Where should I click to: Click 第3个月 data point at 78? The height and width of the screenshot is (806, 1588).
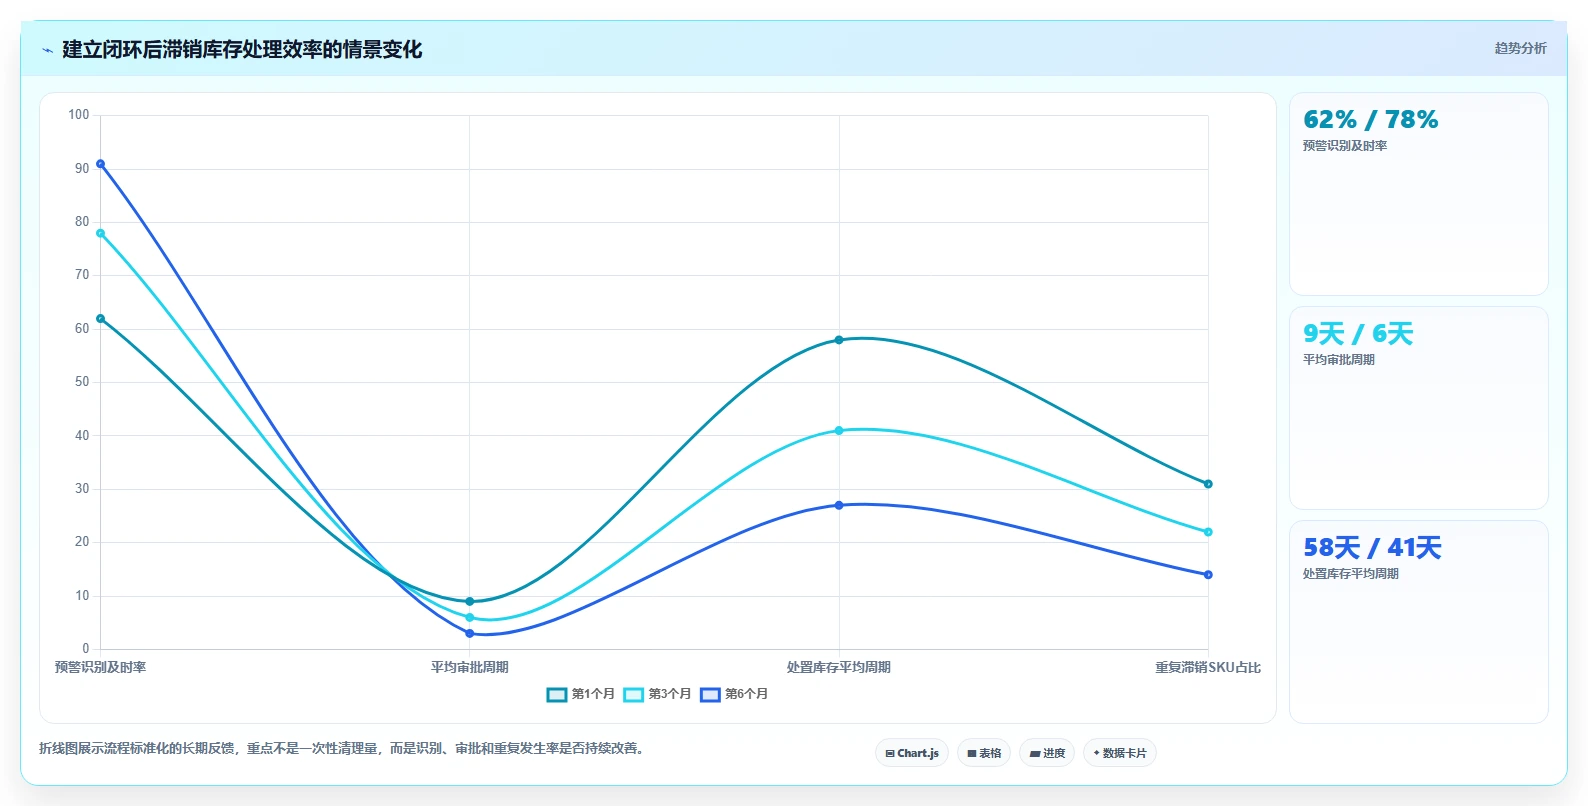[100, 233]
